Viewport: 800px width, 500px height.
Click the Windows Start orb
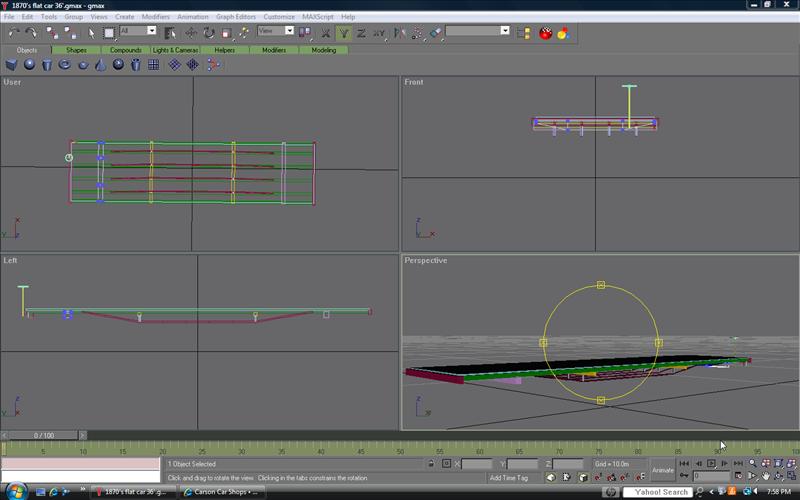(x=17, y=491)
